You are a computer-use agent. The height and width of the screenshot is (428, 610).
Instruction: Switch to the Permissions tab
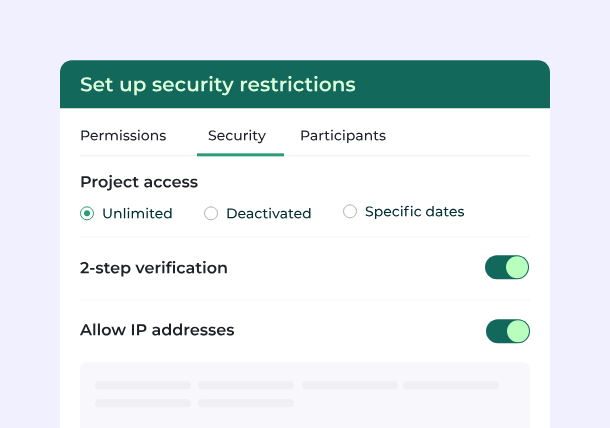(123, 135)
